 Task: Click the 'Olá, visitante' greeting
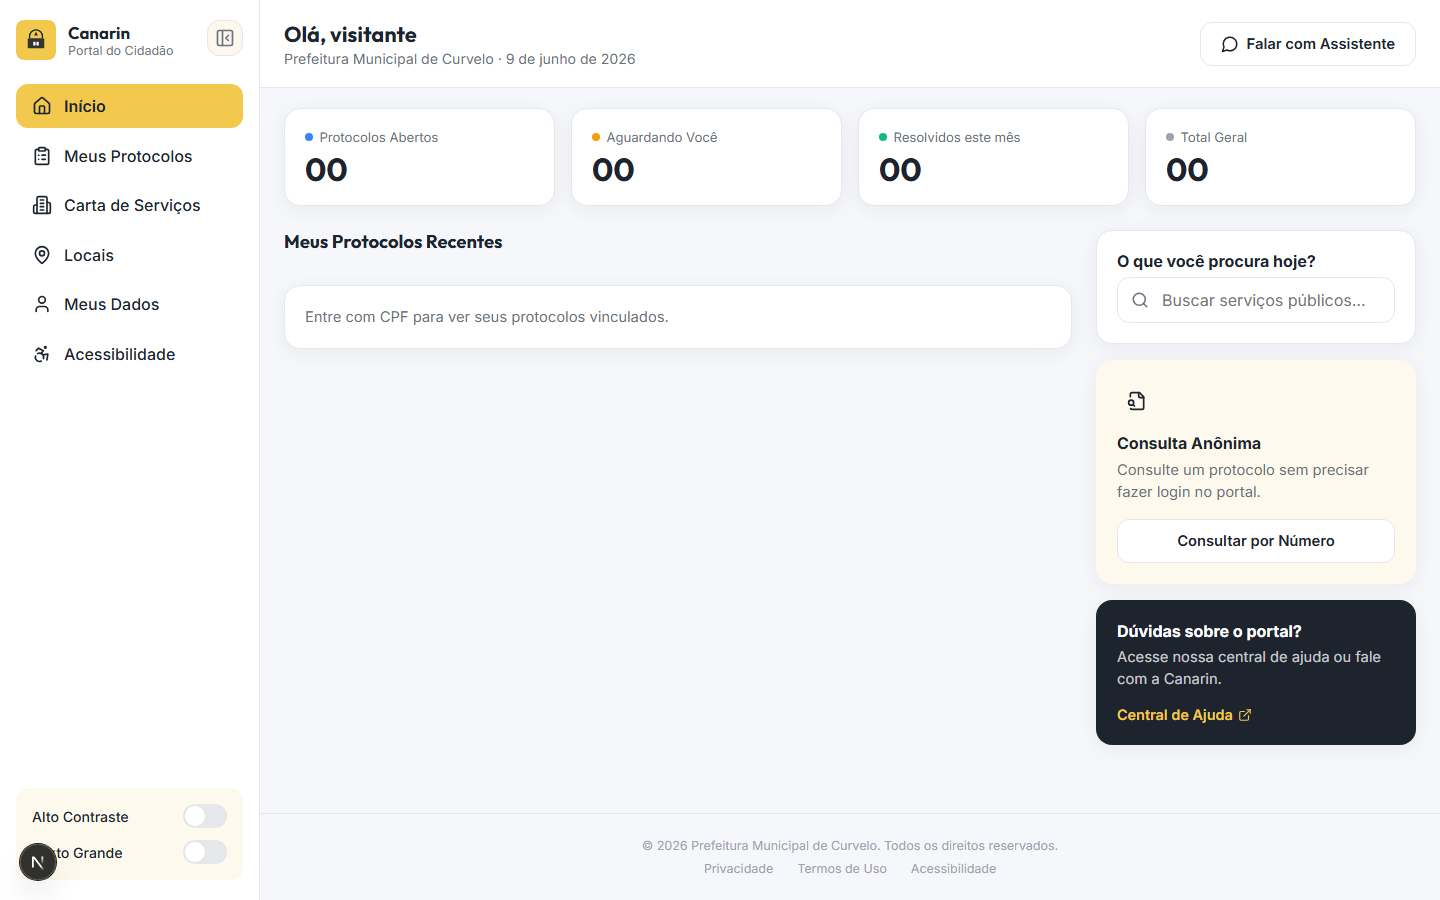[350, 35]
